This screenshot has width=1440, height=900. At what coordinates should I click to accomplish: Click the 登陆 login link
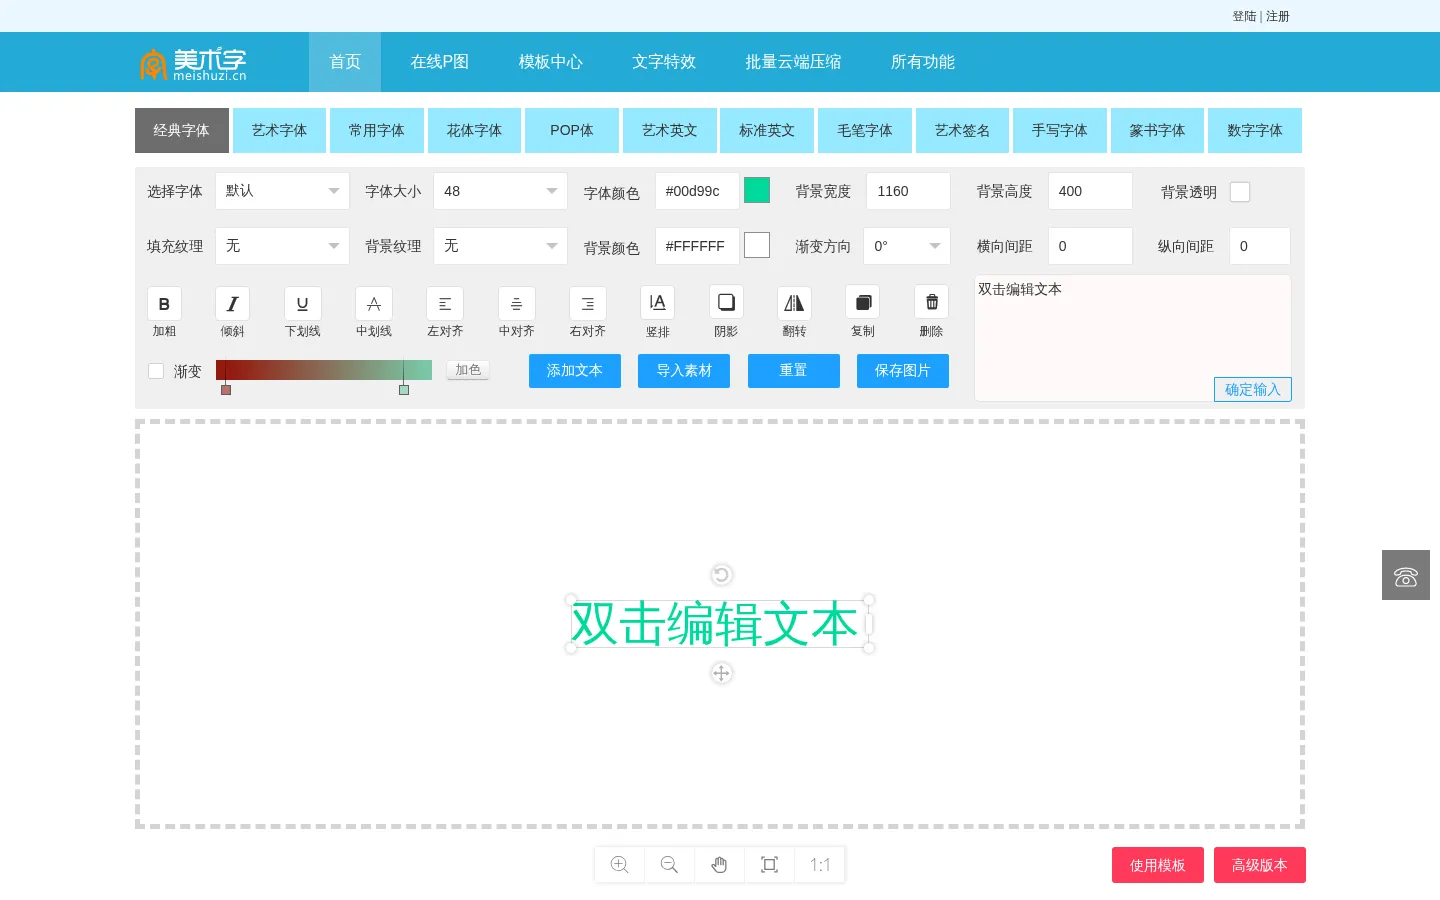1244,16
